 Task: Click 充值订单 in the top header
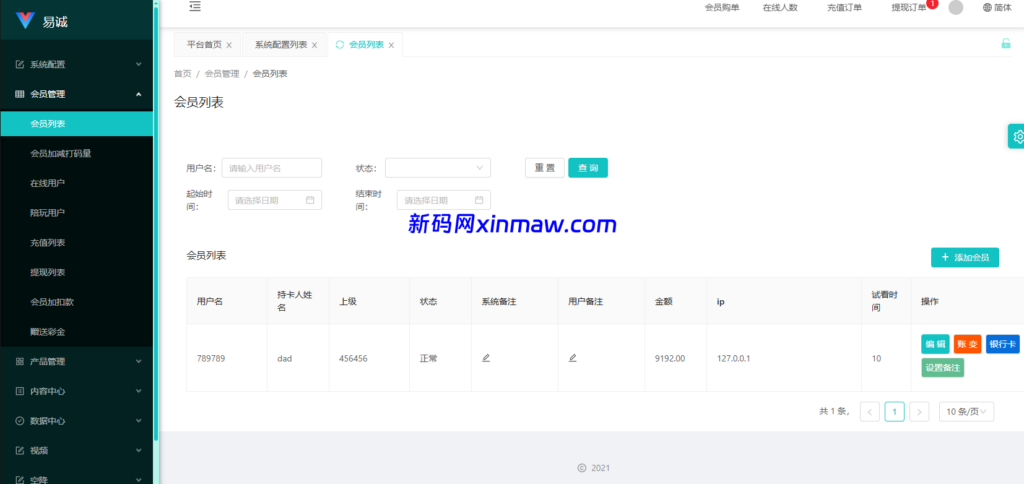844,8
